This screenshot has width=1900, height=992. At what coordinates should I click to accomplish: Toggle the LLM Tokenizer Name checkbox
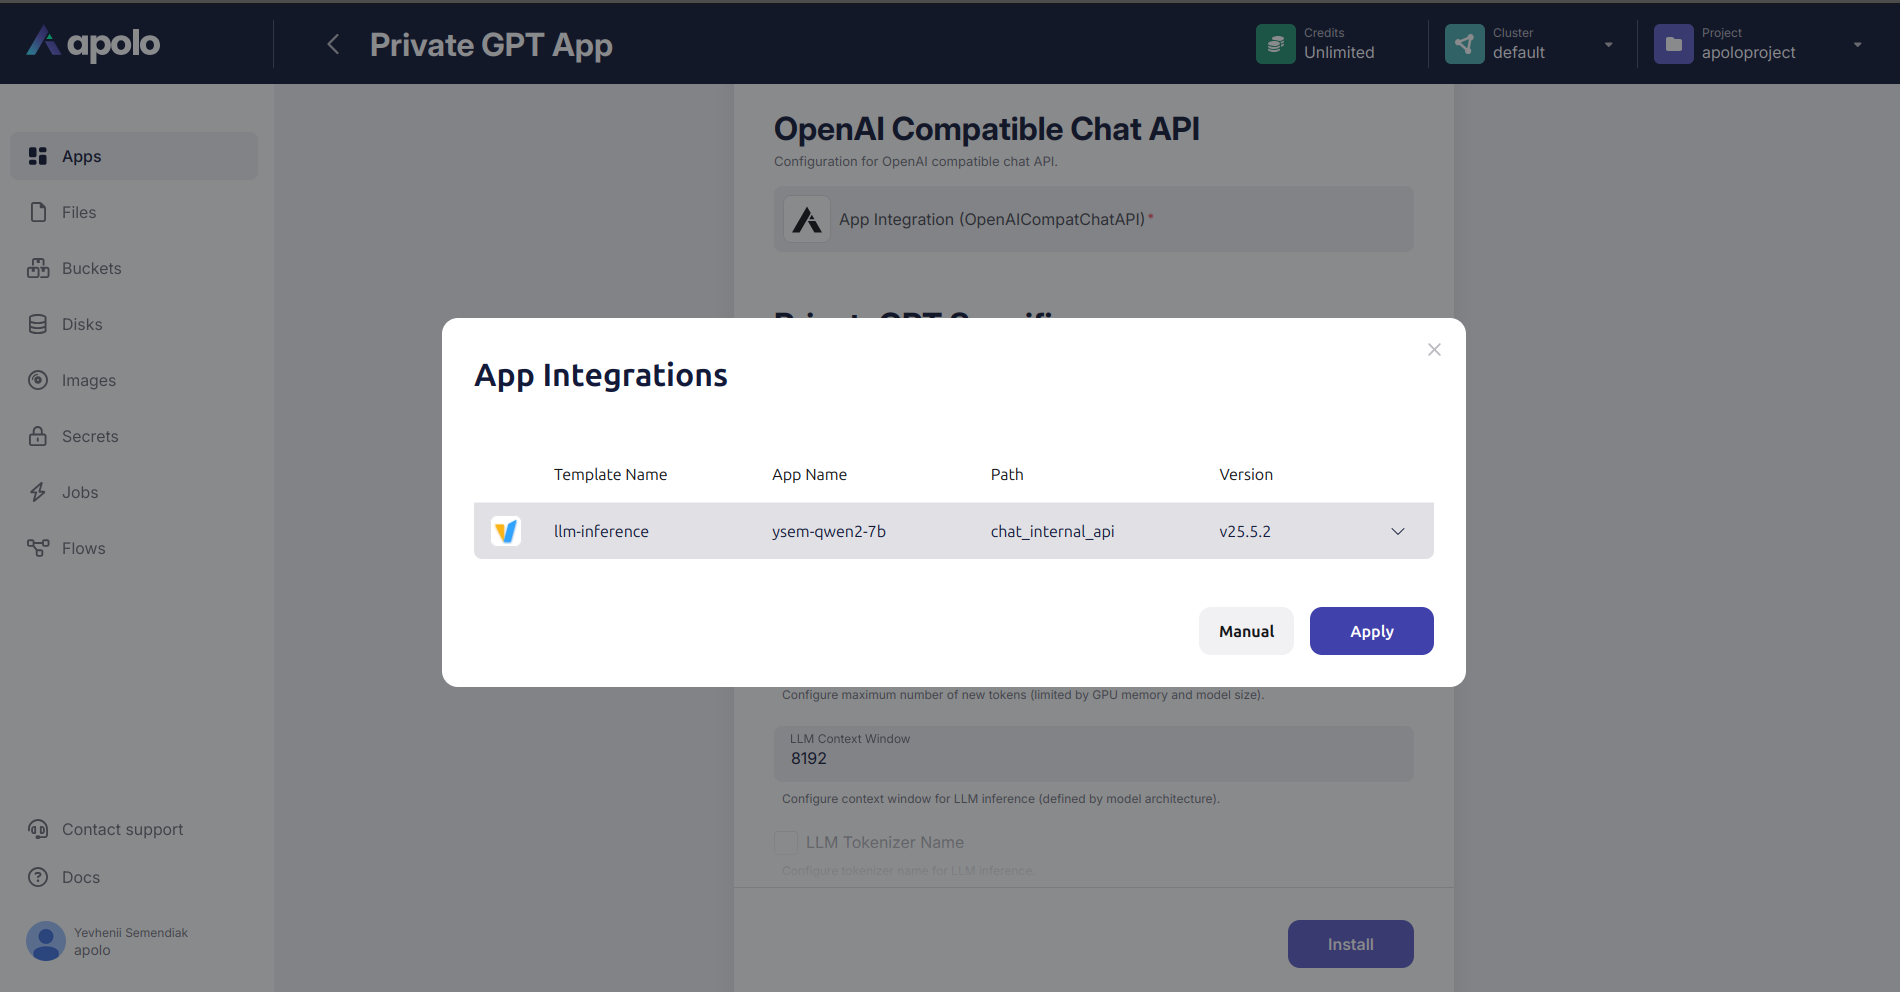pyautogui.click(x=786, y=842)
